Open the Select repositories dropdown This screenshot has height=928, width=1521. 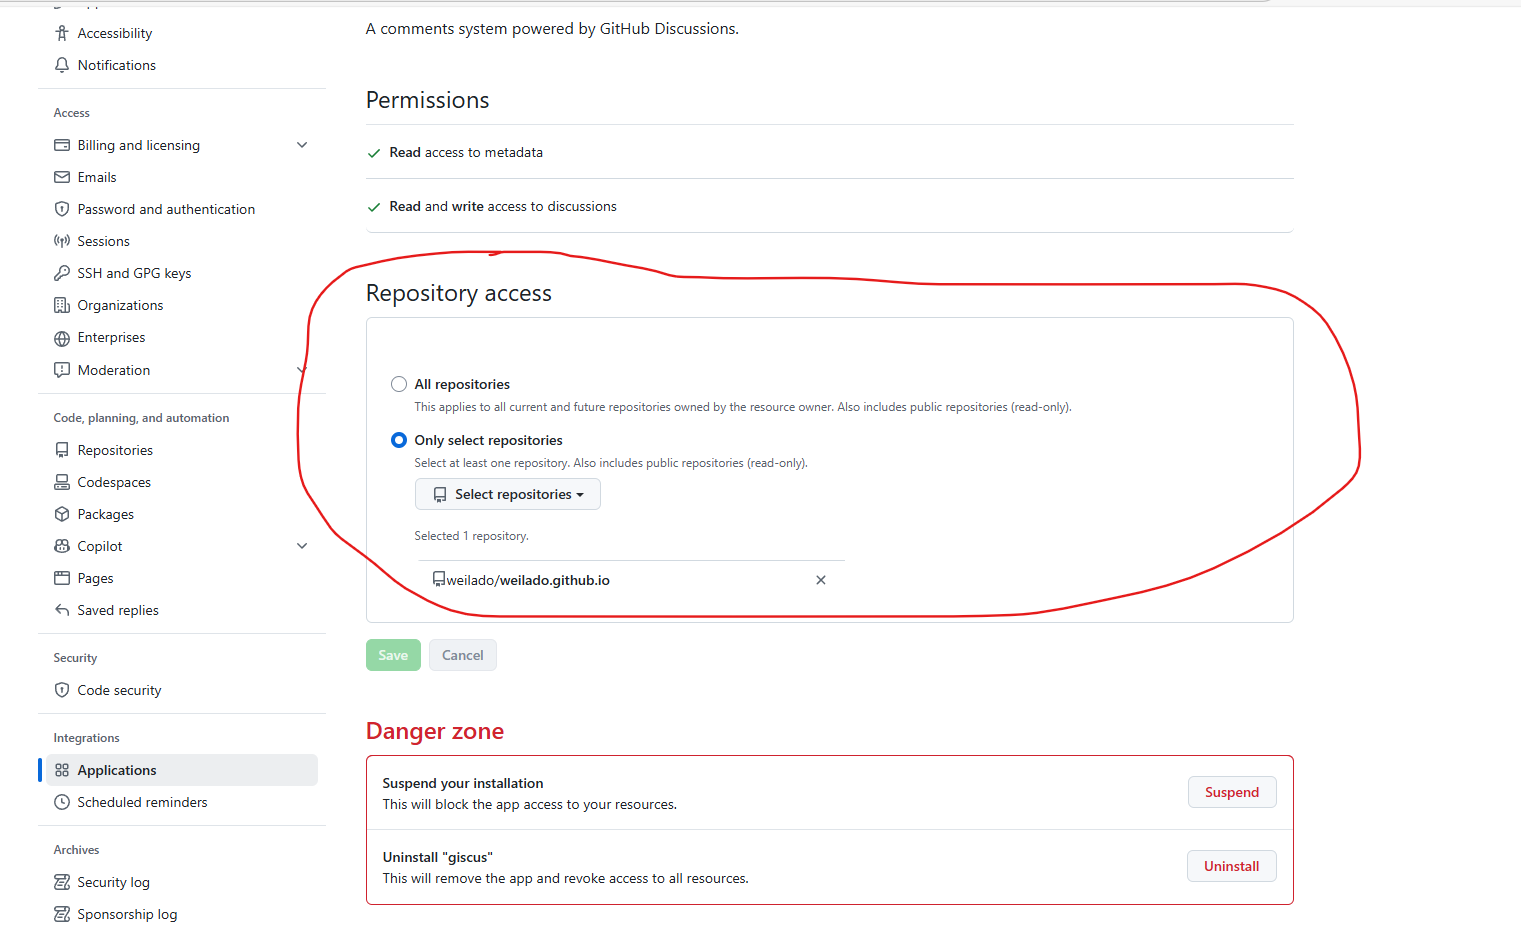(508, 494)
